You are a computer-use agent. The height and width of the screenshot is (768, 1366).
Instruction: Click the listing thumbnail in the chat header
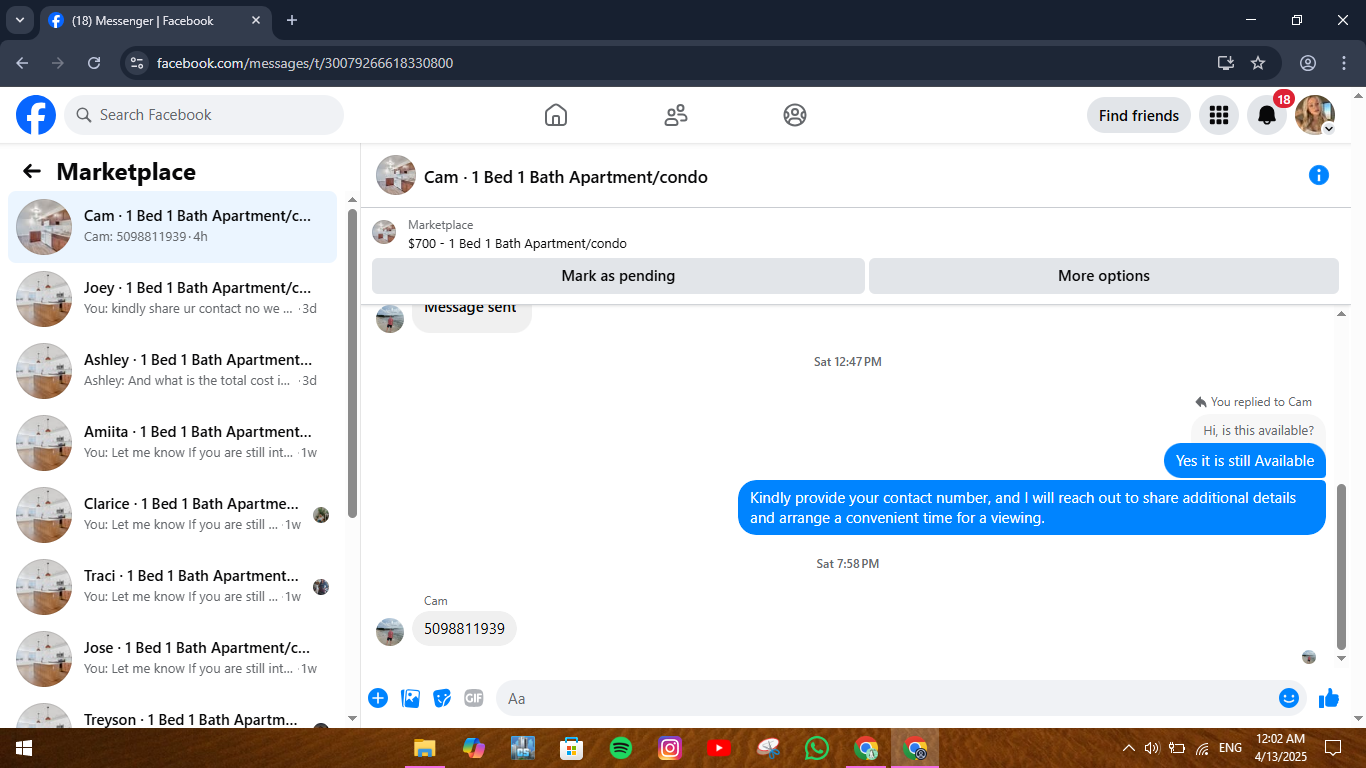coord(396,175)
